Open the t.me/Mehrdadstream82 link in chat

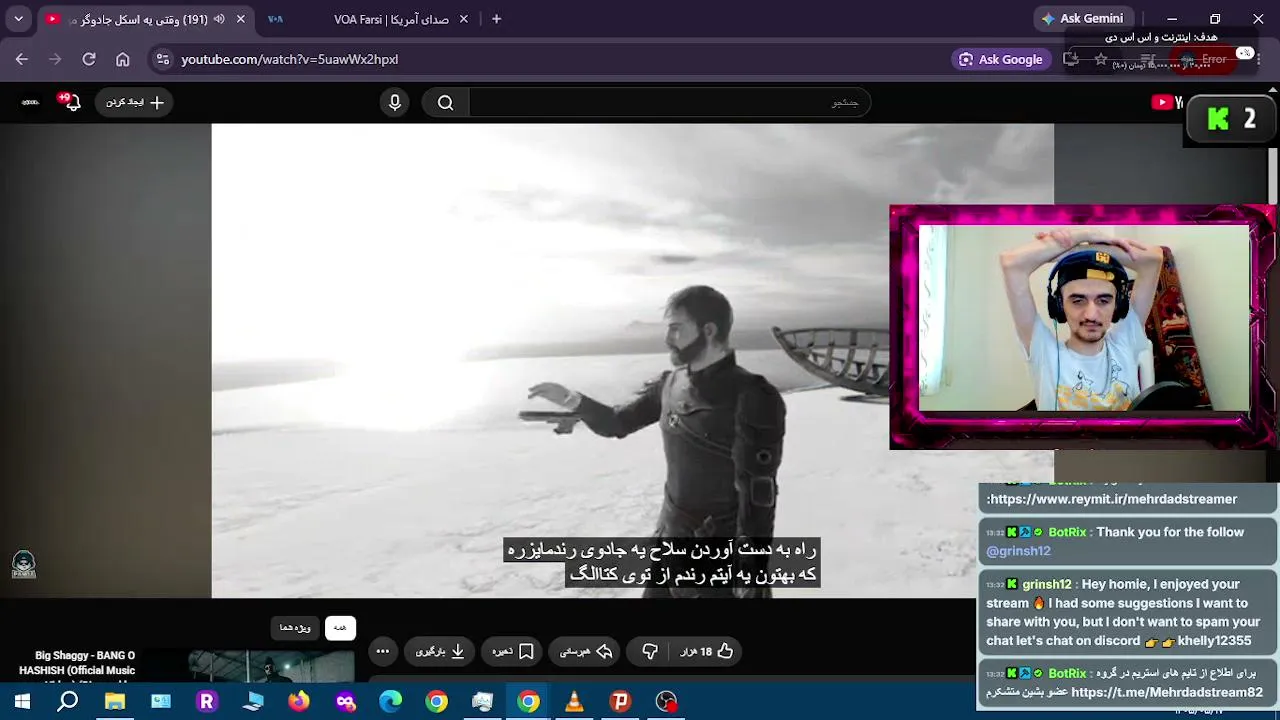tap(1167, 692)
